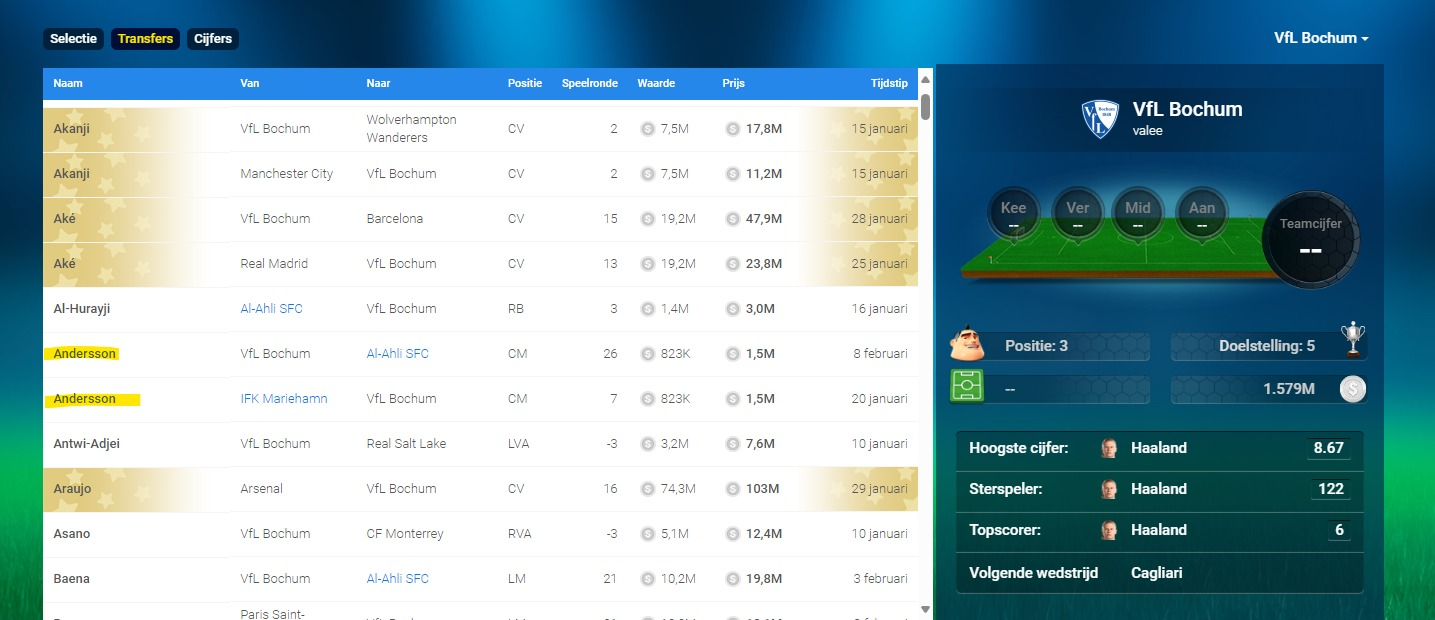Click coin icon before 1,4M value
The width and height of the screenshot is (1435, 620).
tap(647, 309)
